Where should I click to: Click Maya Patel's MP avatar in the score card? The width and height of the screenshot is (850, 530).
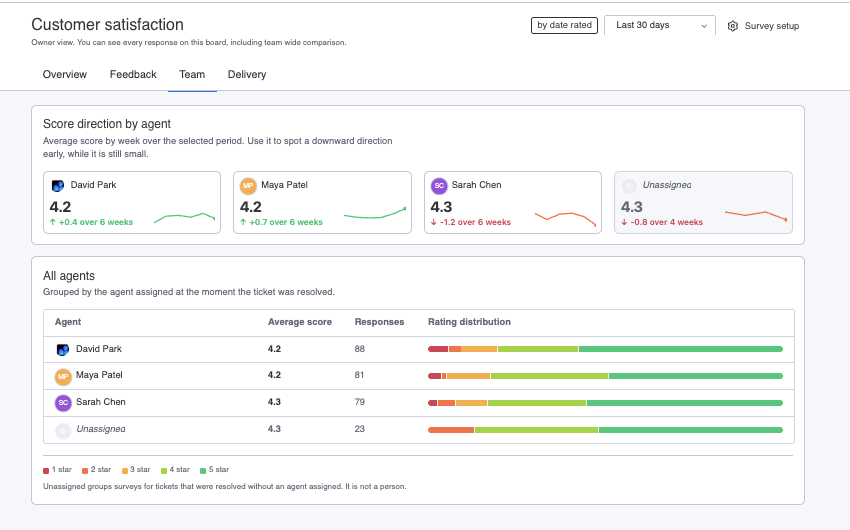(x=248, y=186)
